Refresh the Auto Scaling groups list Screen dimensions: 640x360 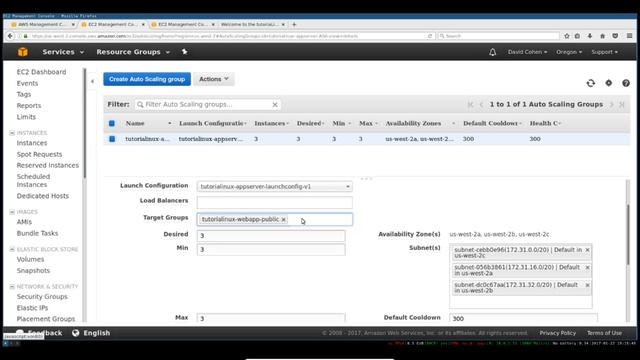click(591, 83)
